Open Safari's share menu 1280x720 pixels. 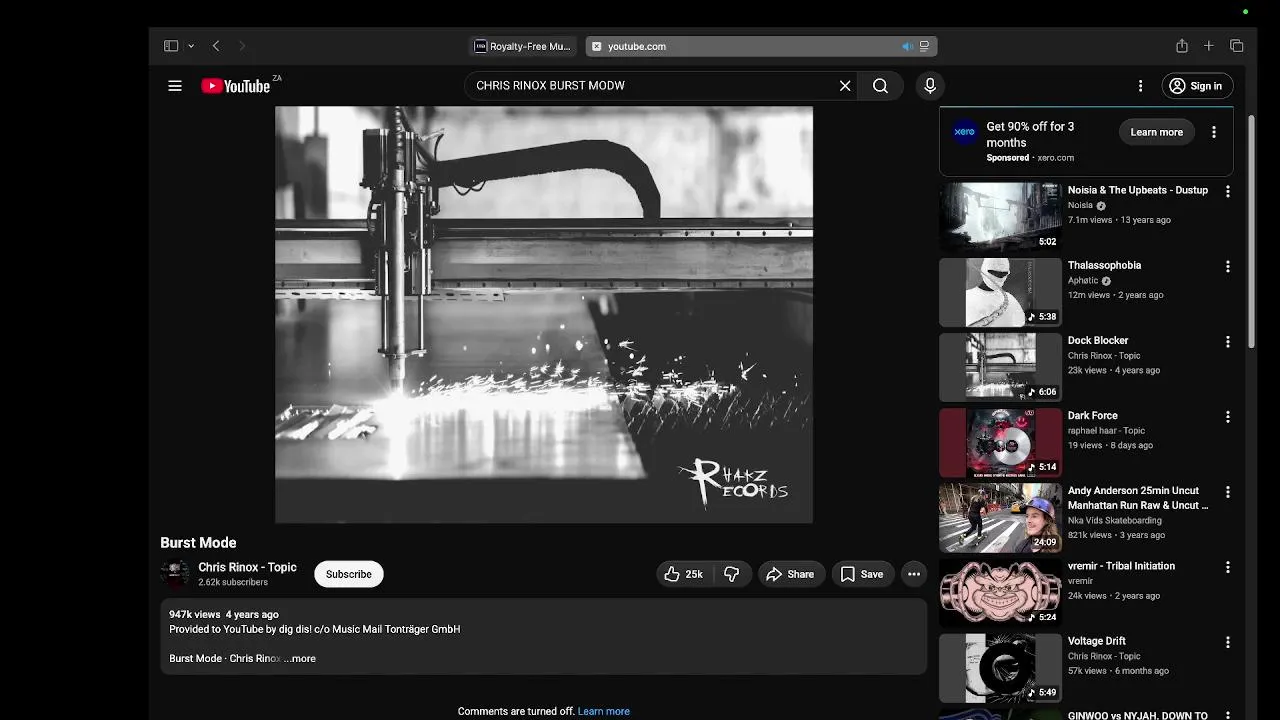pos(1182,46)
